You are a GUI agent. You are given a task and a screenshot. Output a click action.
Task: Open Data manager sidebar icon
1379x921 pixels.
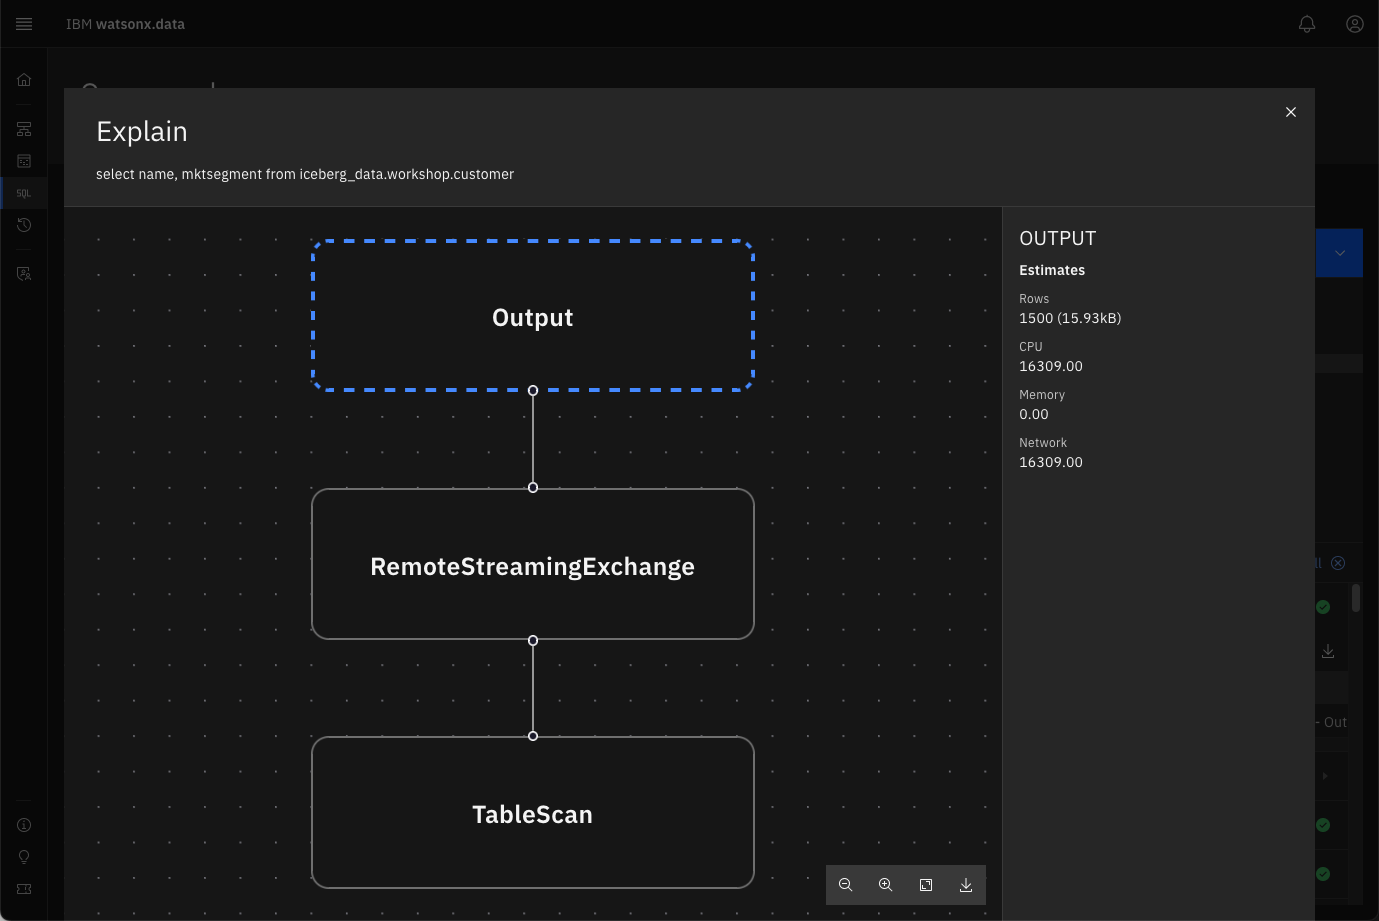pyautogui.click(x=24, y=161)
